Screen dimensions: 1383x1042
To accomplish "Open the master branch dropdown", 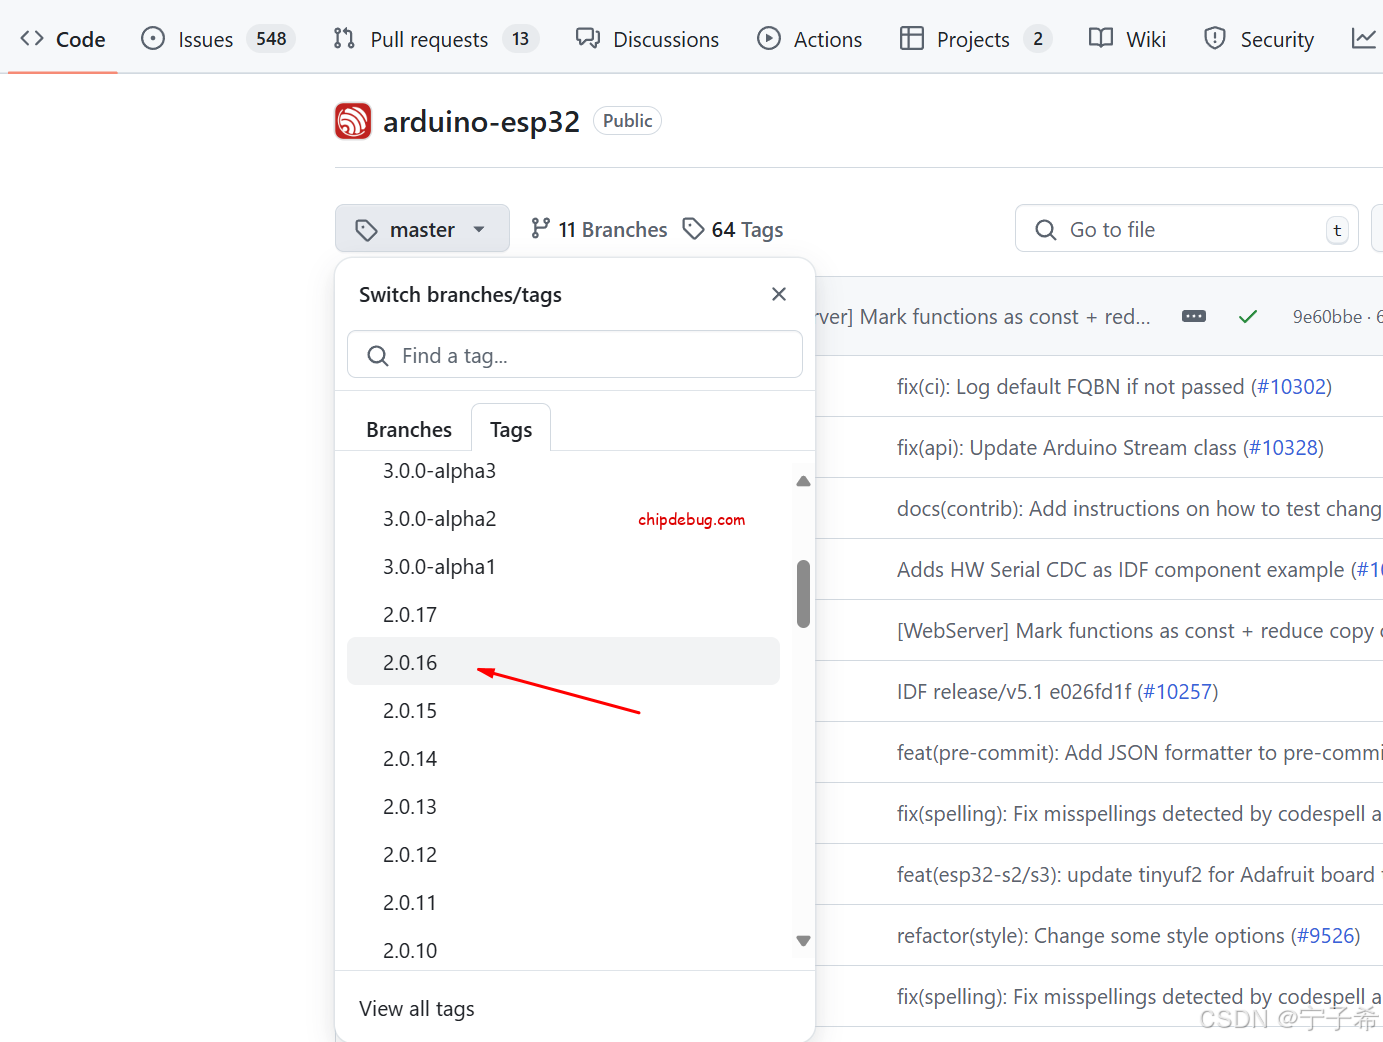I will click(421, 229).
